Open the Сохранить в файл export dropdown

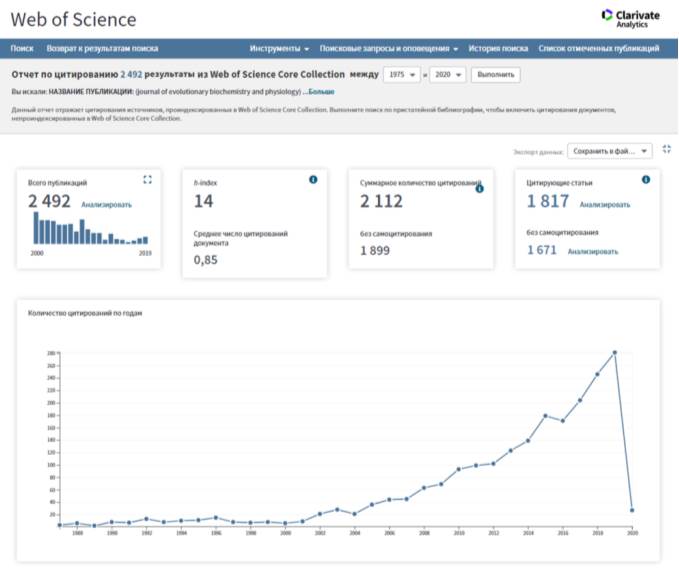point(610,151)
